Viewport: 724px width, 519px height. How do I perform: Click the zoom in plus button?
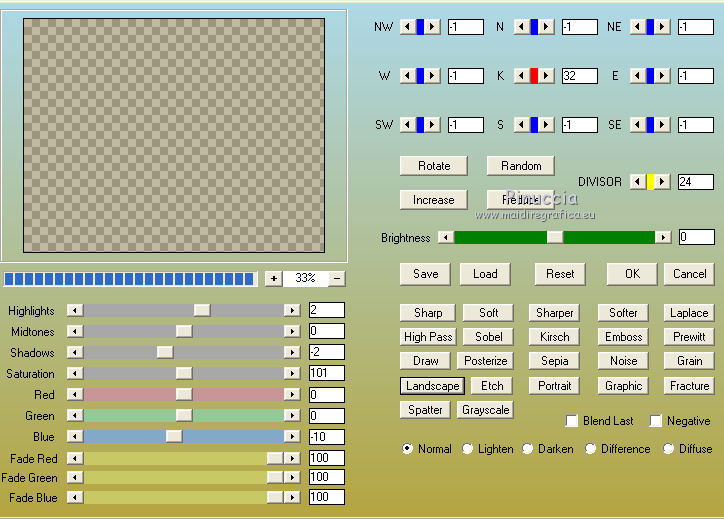click(274, 278)
